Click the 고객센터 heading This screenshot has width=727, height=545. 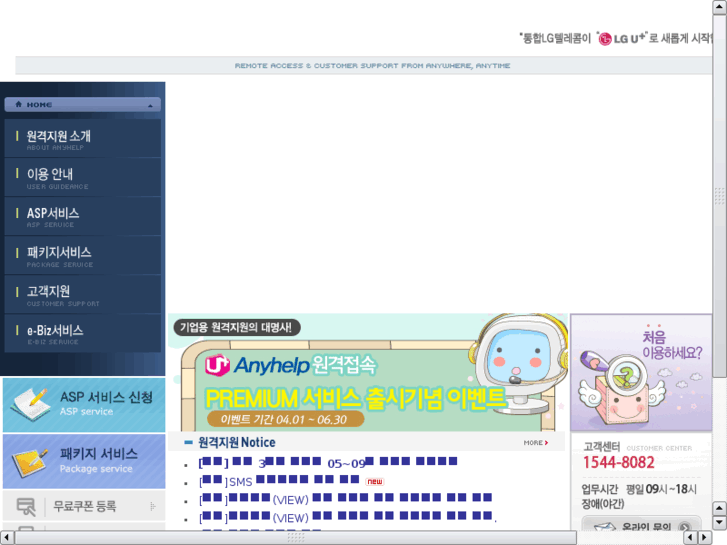click(x=601, y=447)
